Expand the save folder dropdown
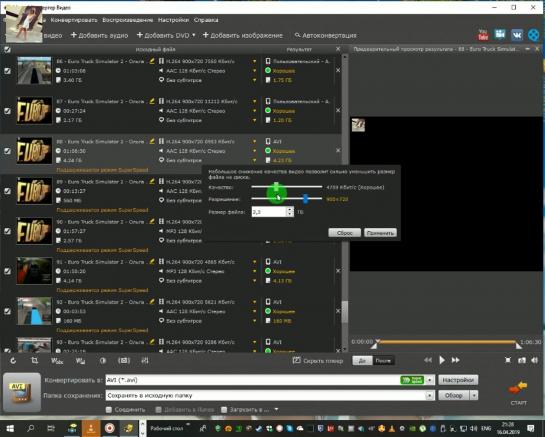This screenshot has height=437, width=545. click(x=430, y=395)
